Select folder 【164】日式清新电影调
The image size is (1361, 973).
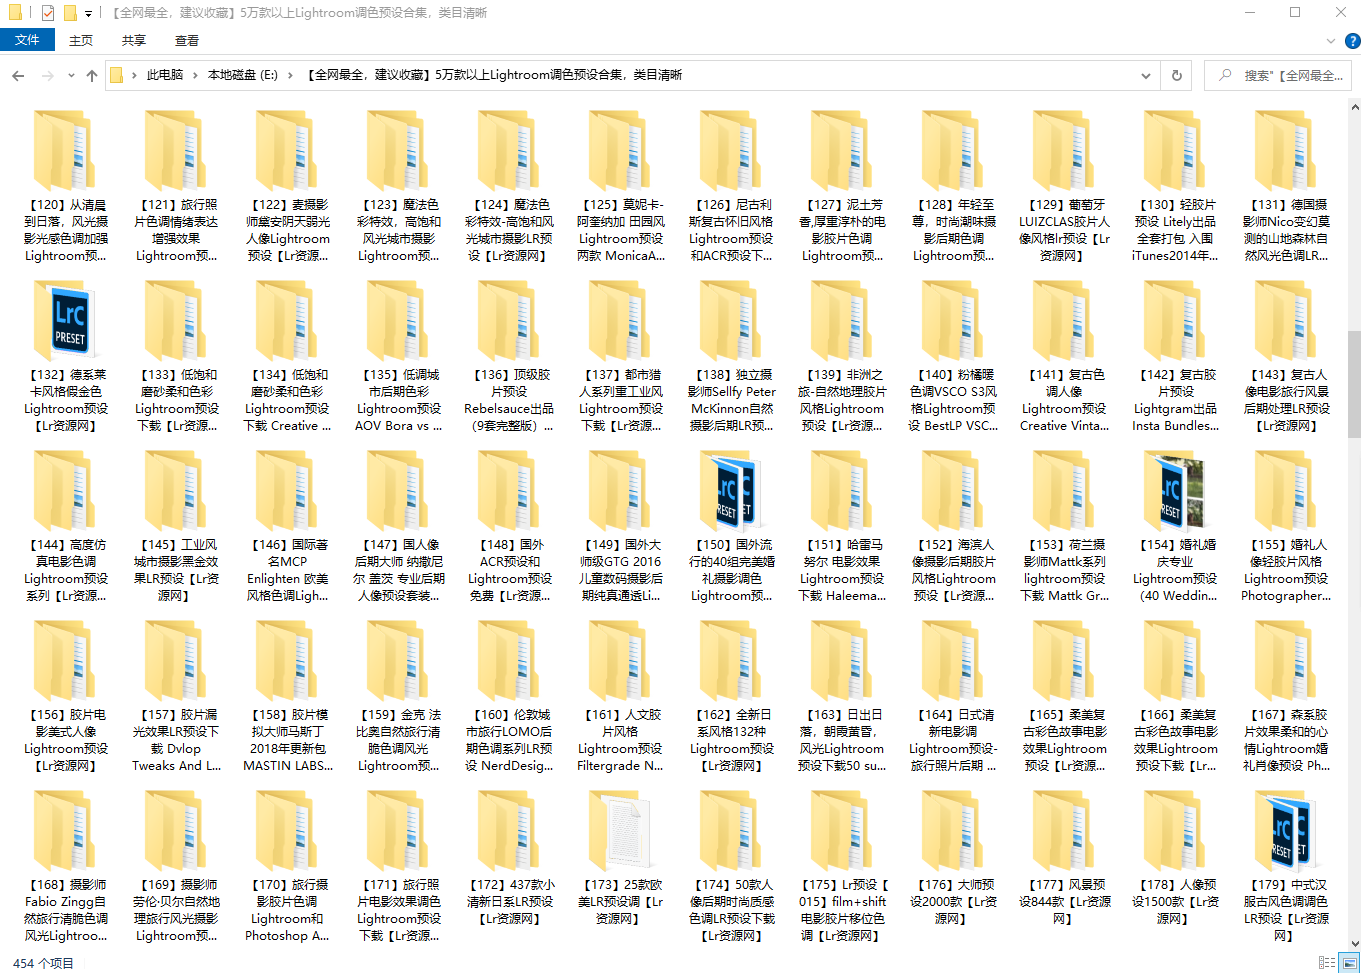pyautogui.click(x=954, y=696)
